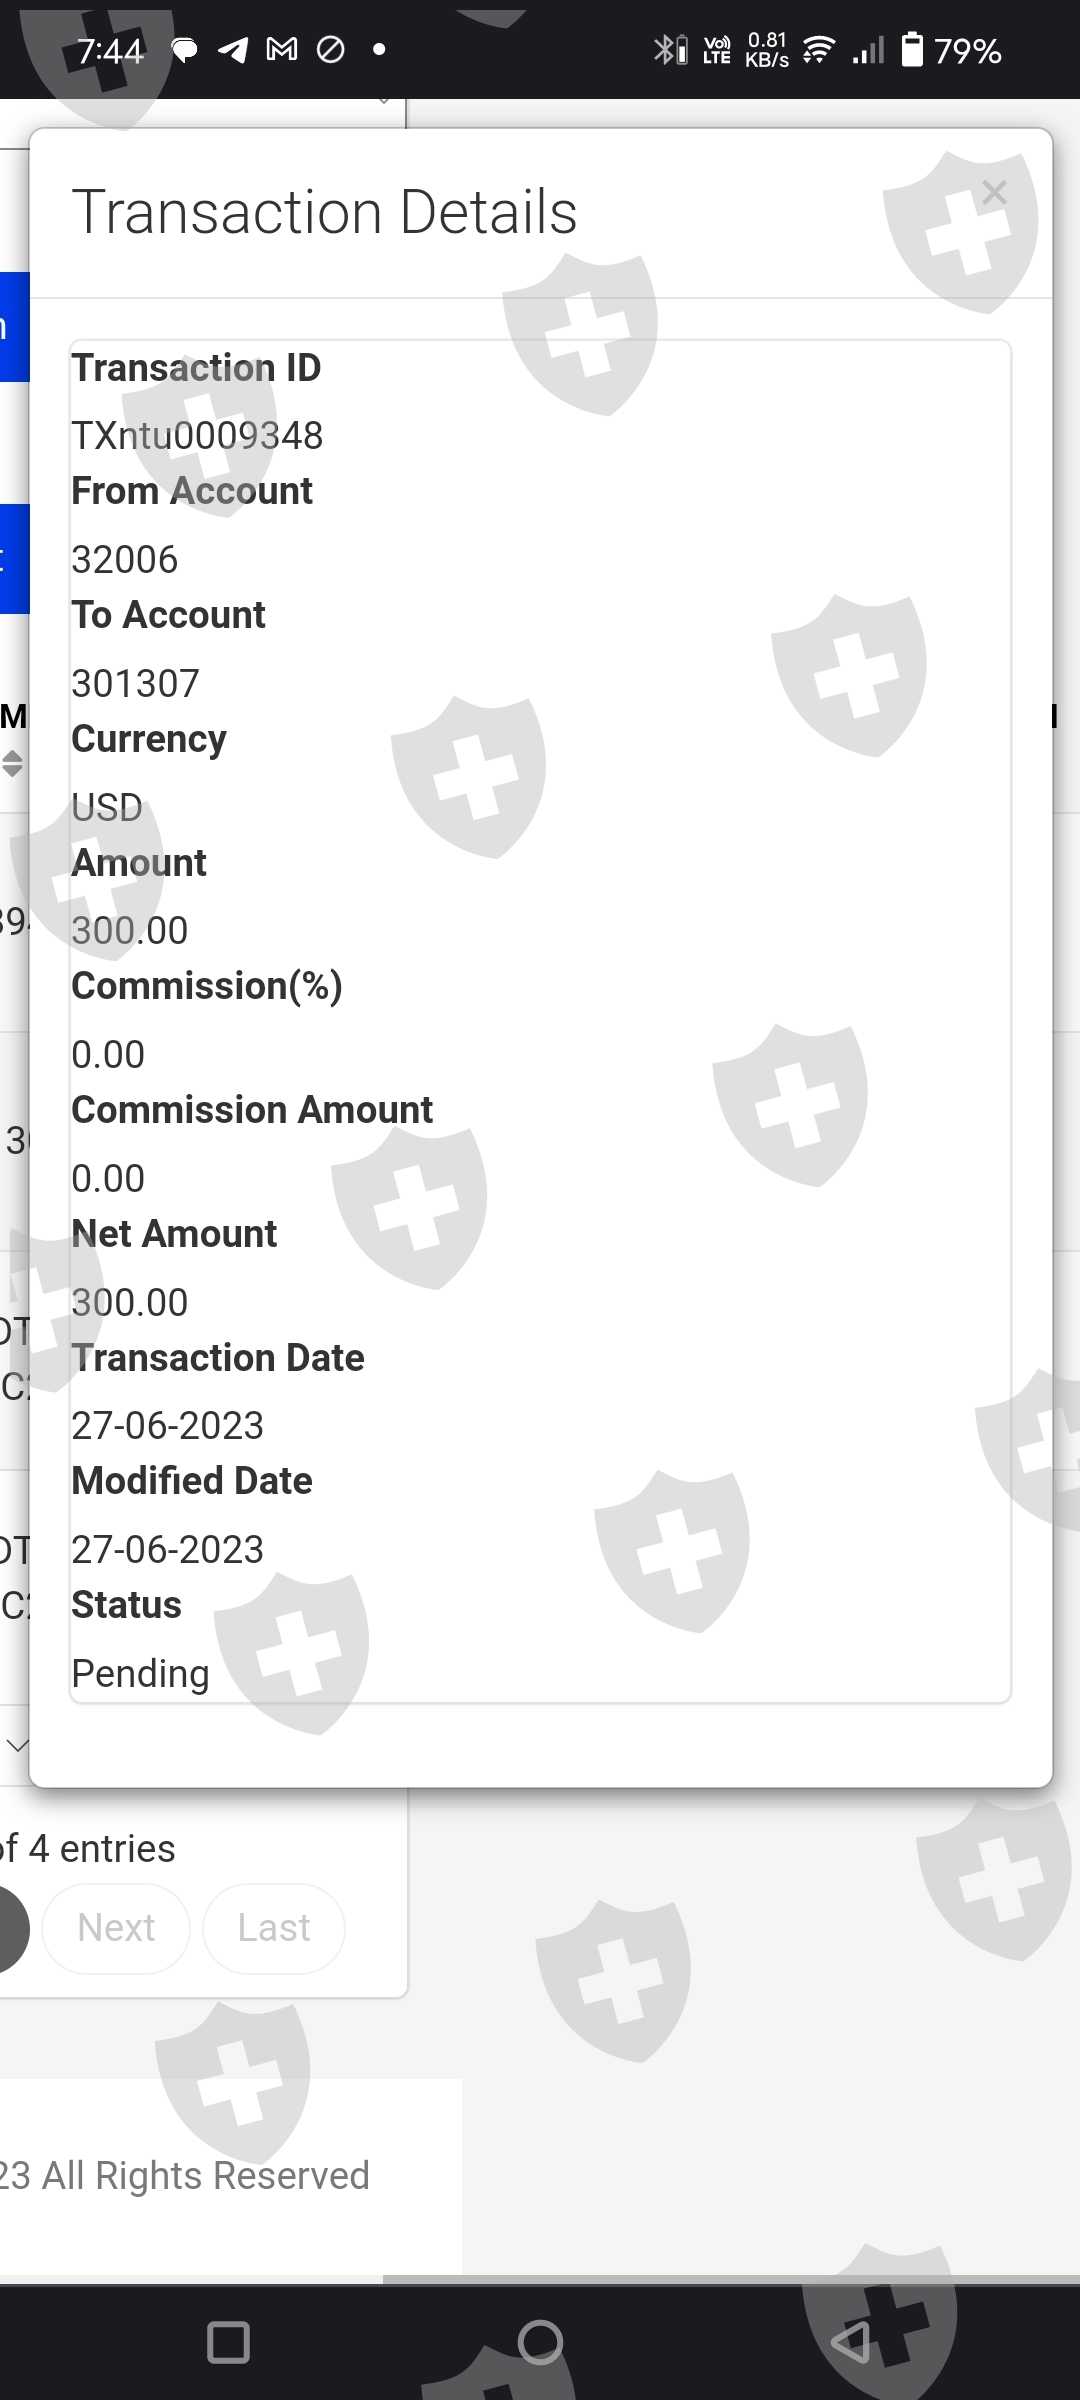Viewport: 1080px width, 2400px height.
Task: Jump to the Last page of entries
Action: pos(274,1928)
